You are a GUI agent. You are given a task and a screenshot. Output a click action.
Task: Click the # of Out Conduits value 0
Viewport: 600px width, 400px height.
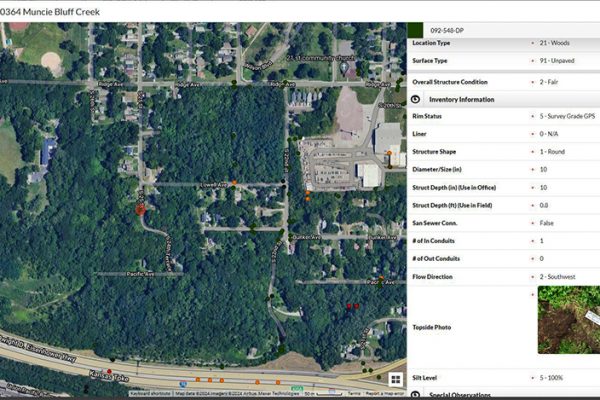[541, 258]
